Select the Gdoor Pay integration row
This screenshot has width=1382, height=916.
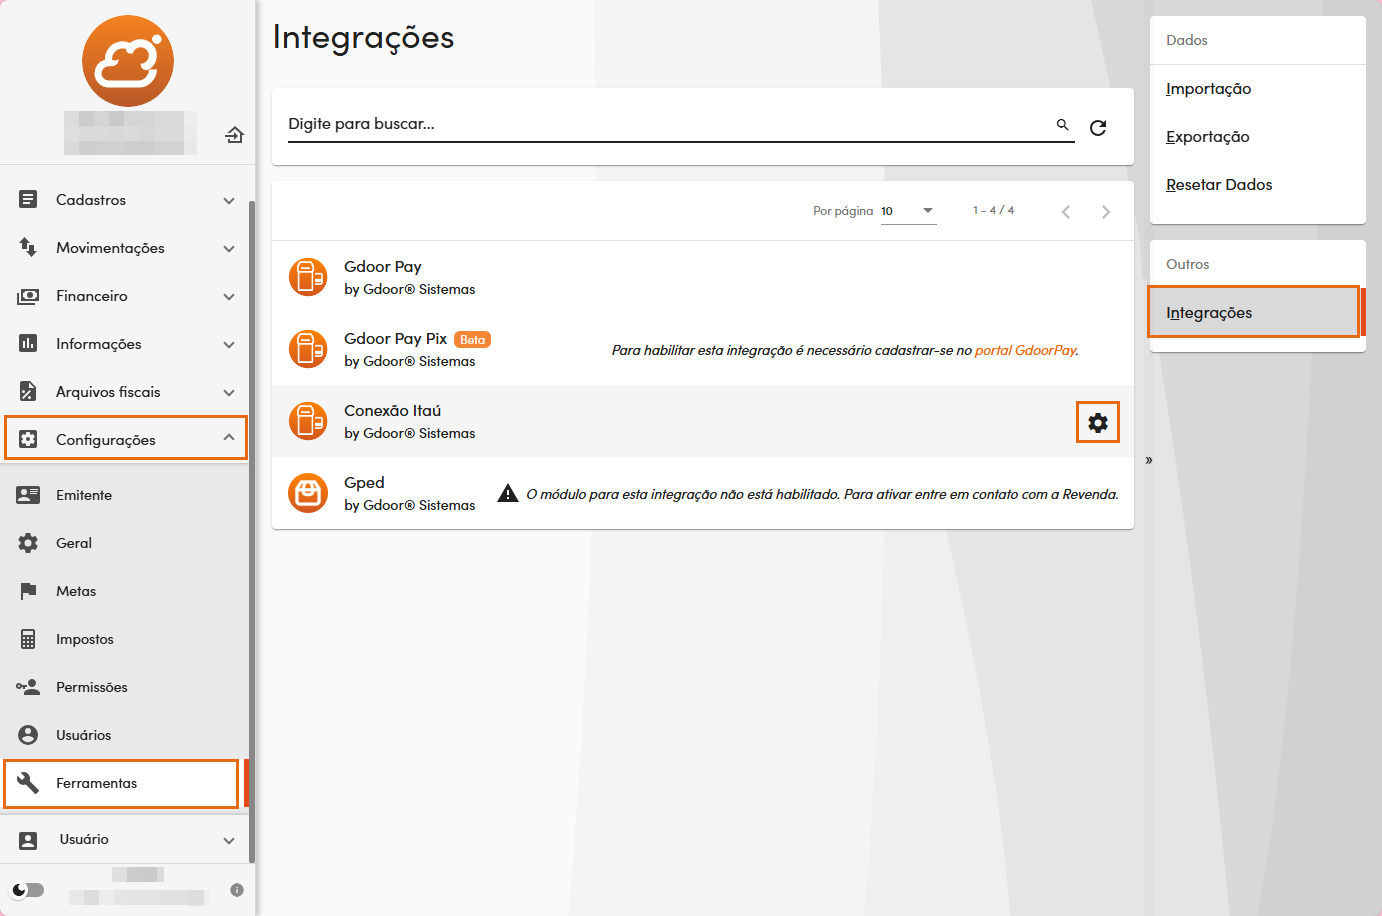click(703, 277)
